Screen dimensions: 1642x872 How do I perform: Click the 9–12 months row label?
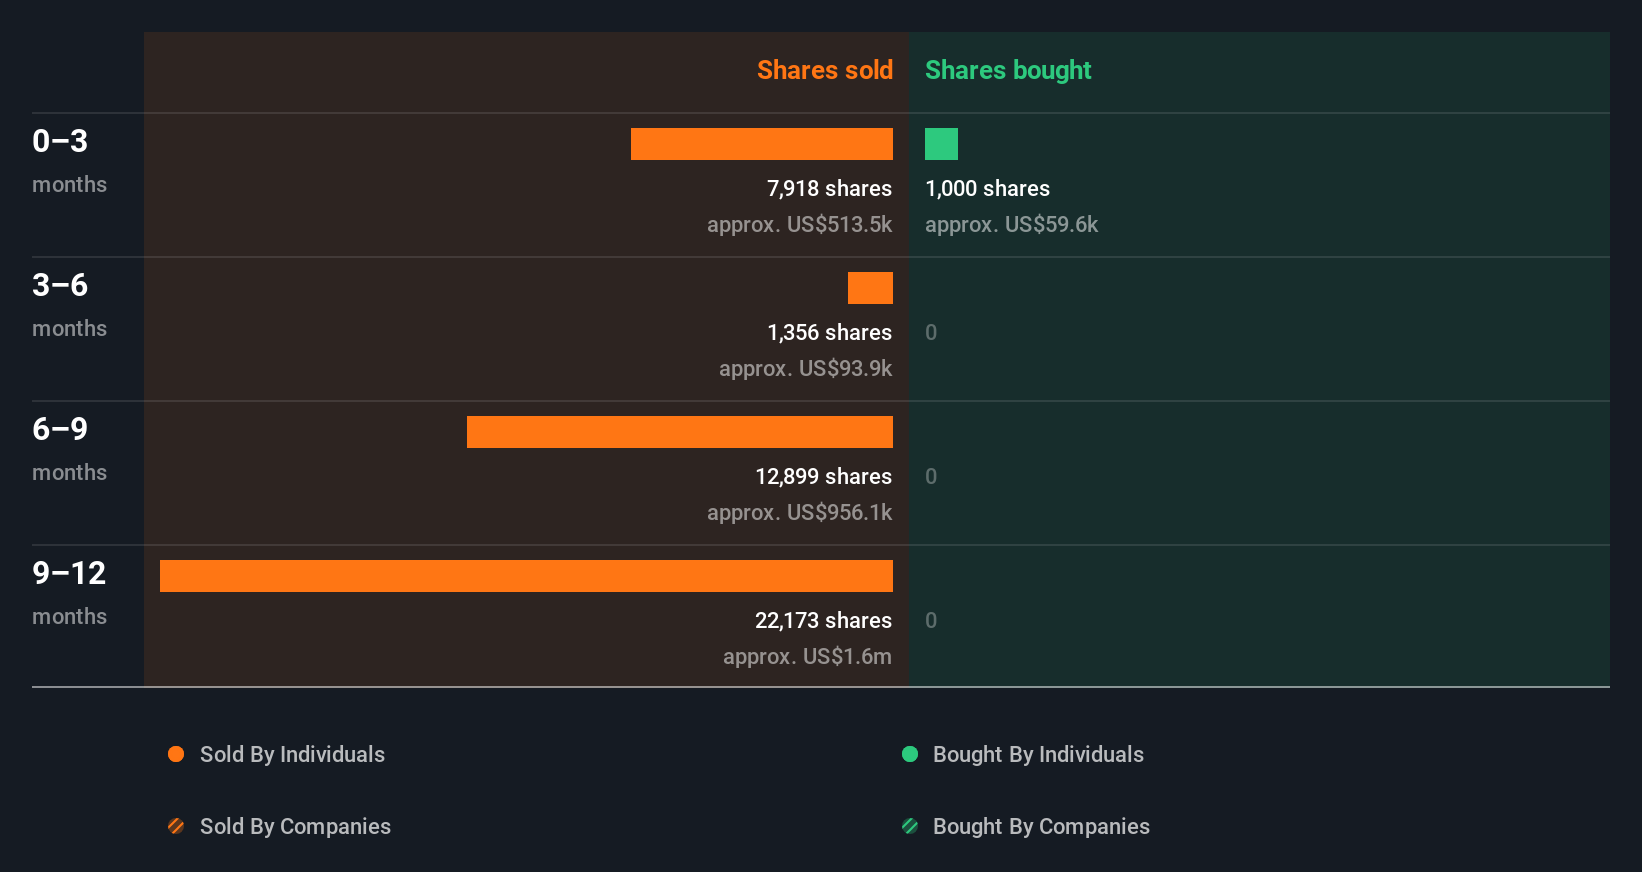69,592
